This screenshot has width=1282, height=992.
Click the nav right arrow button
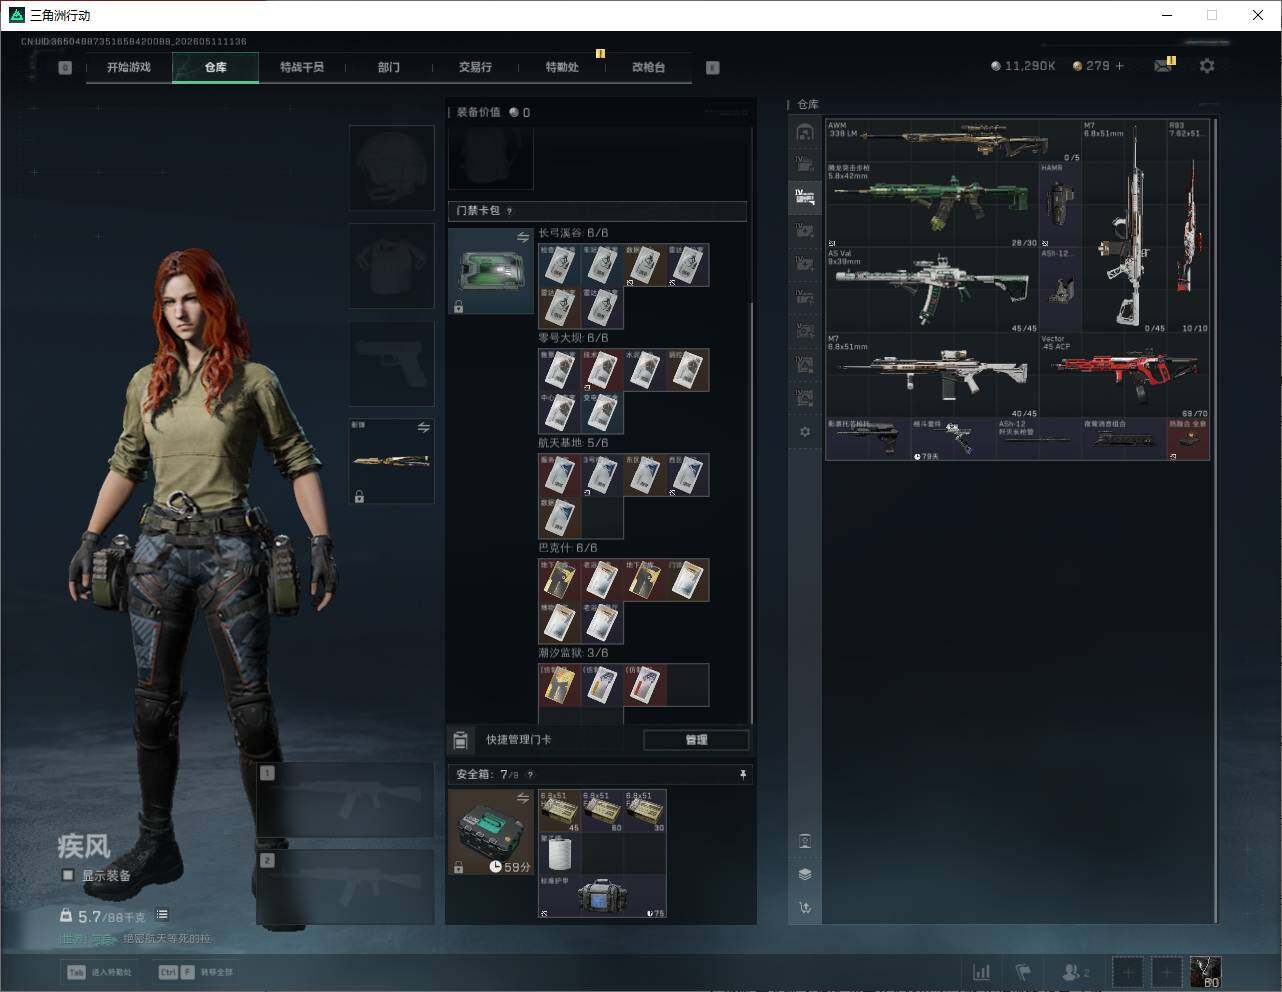[713, 68]
